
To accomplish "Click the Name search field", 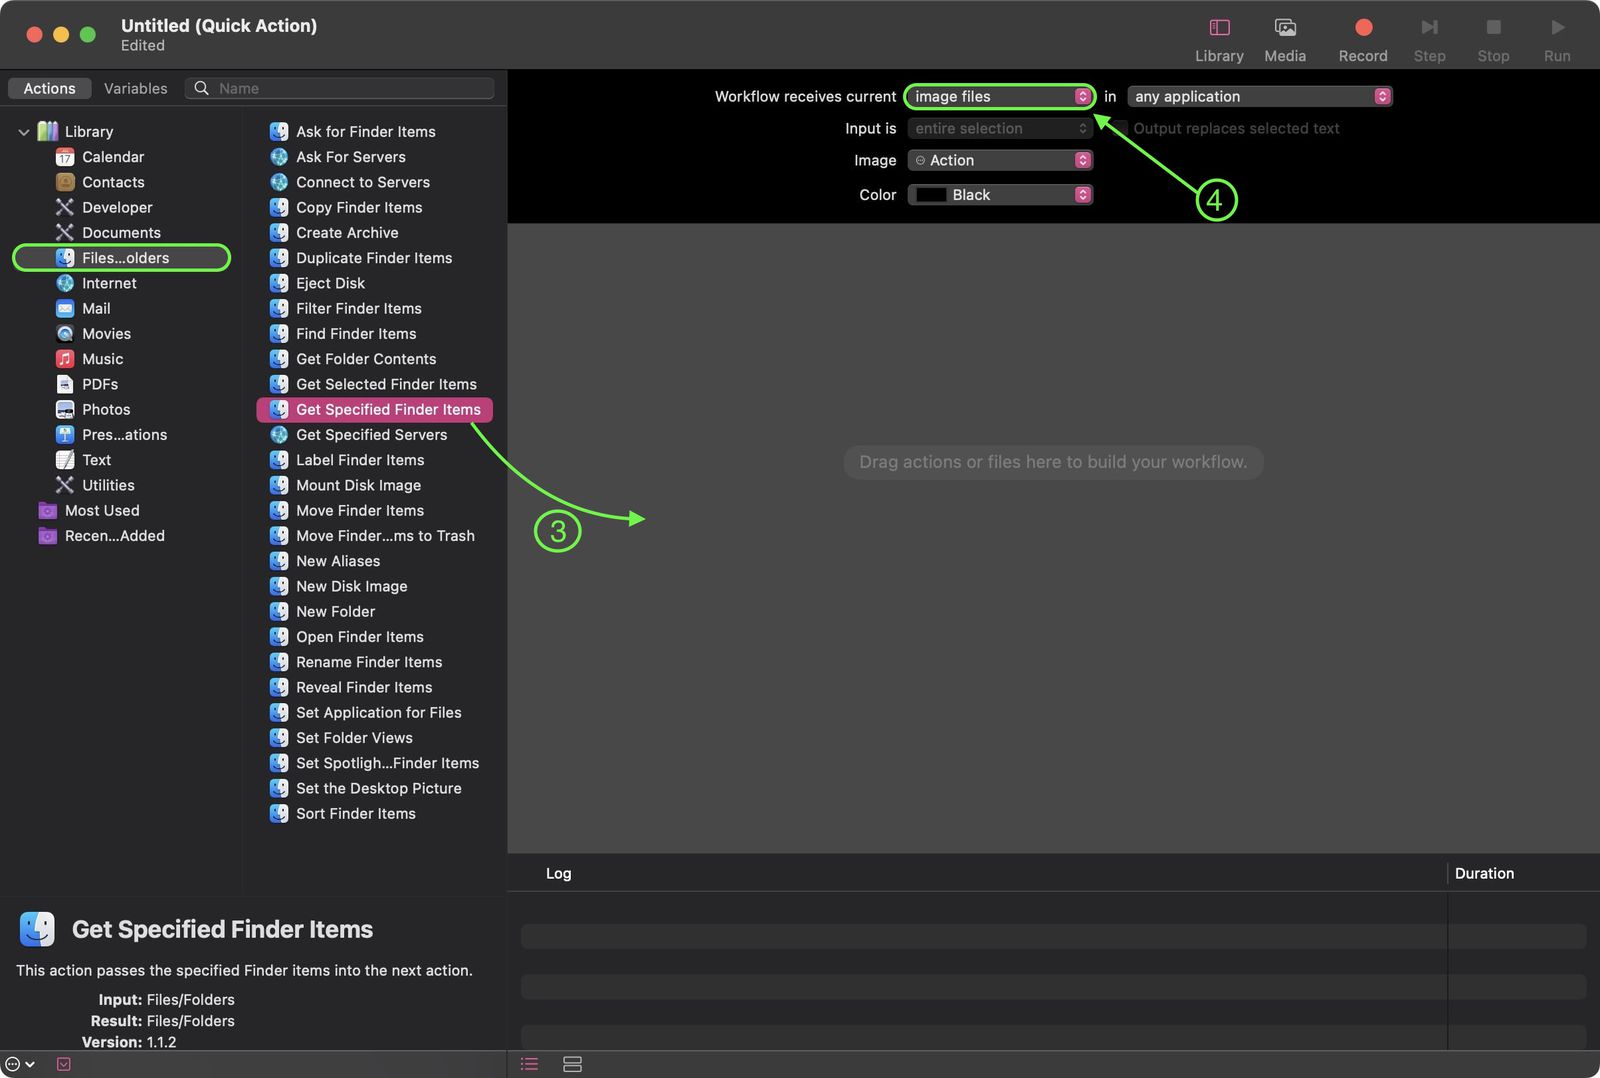I will (x=340, y=88).
